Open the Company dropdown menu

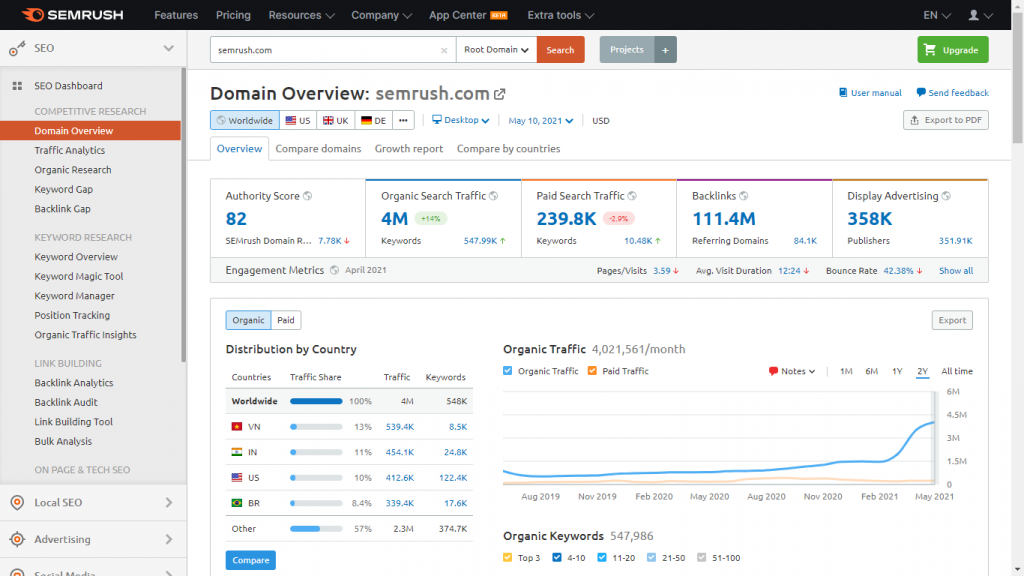381,15
